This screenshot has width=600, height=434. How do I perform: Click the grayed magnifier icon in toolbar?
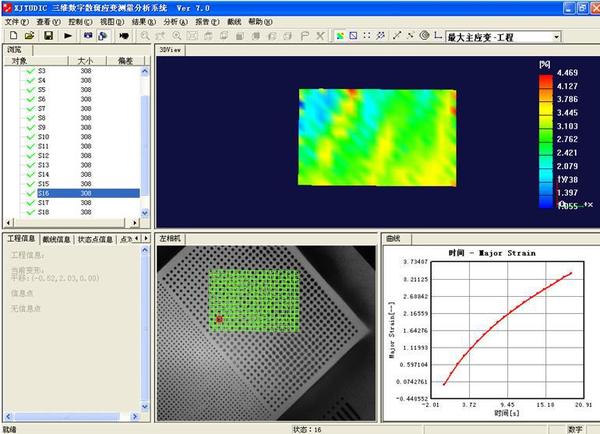(x=145, y=36)
